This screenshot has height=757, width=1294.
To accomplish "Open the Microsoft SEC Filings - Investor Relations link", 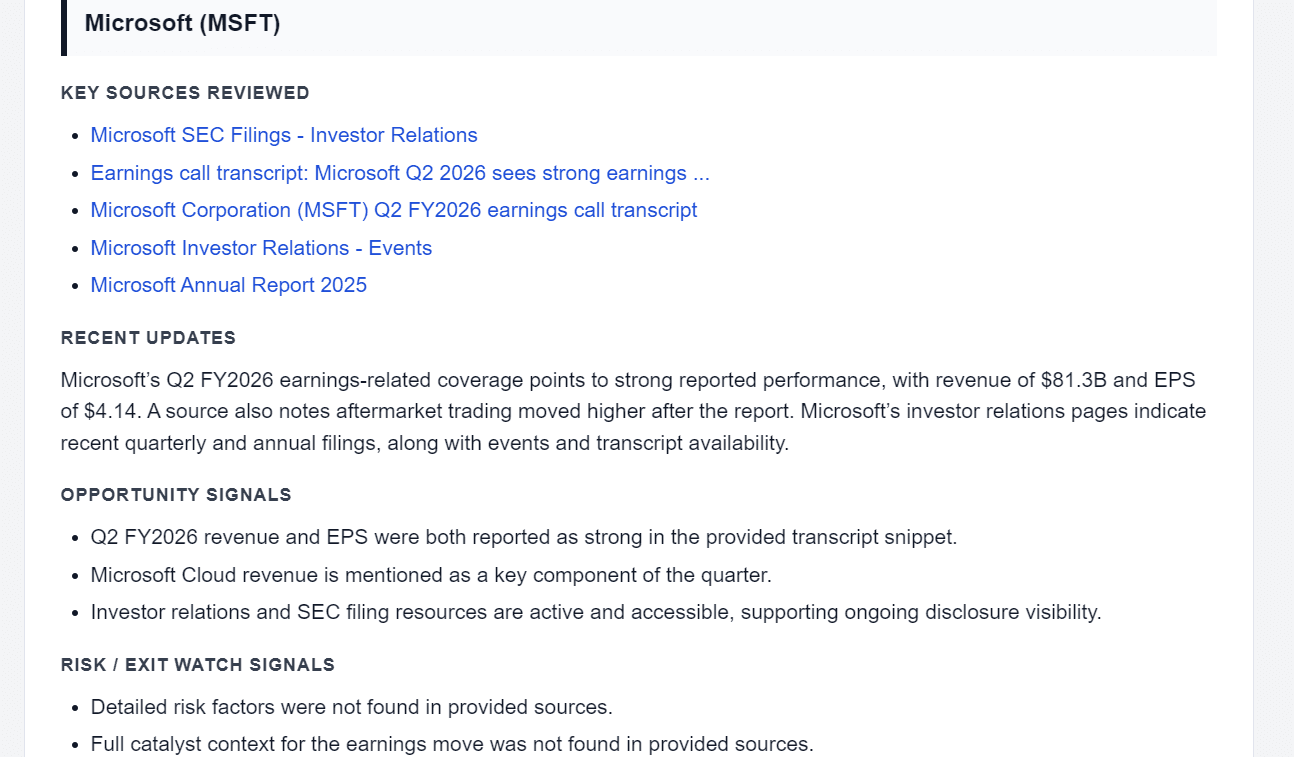I will click(x=284, y=135).
